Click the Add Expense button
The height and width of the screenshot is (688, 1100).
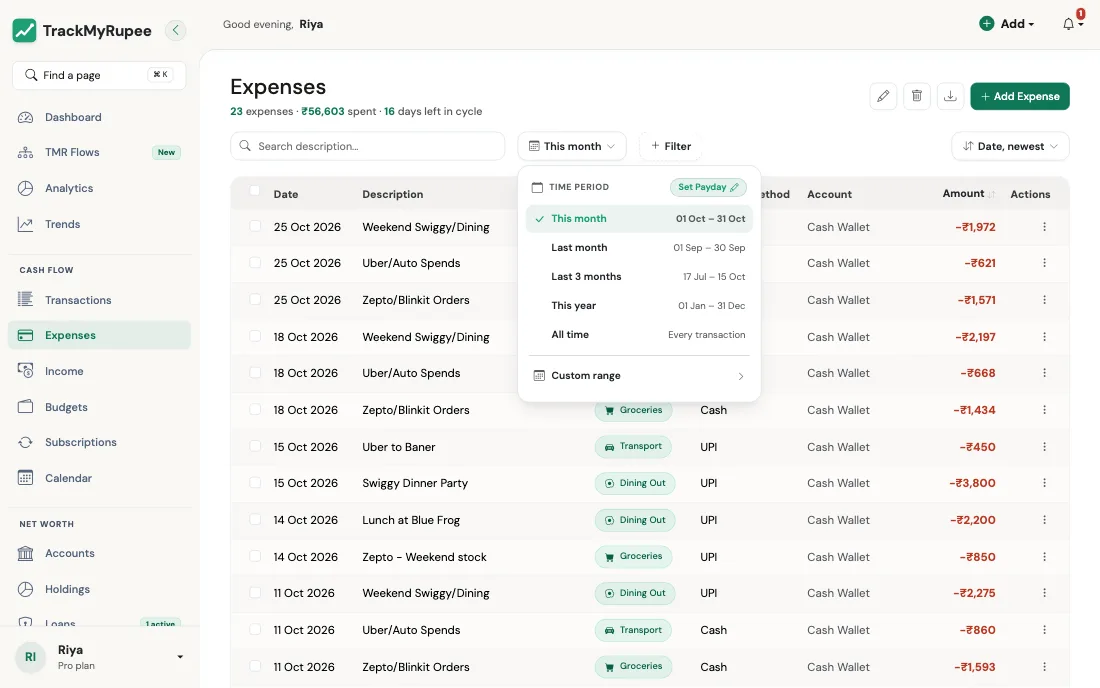pyautogui.click(x=1020, y=96)
